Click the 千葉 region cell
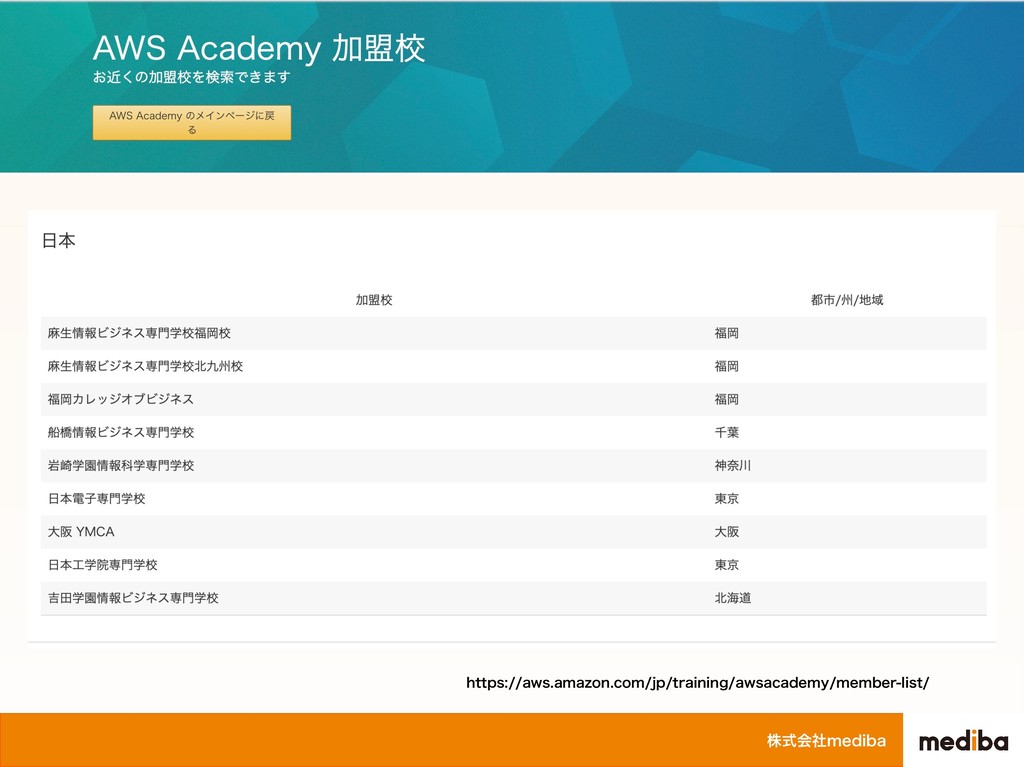1024x767 pixels. [x=727, y=432]
